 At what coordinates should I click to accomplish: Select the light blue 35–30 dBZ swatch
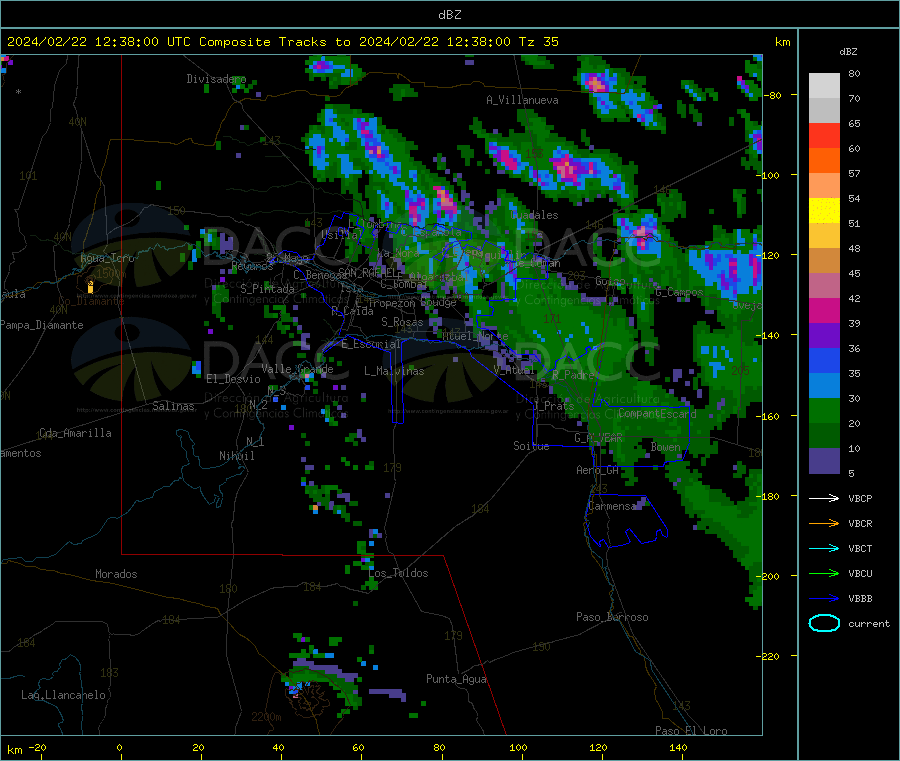[824, 386]
